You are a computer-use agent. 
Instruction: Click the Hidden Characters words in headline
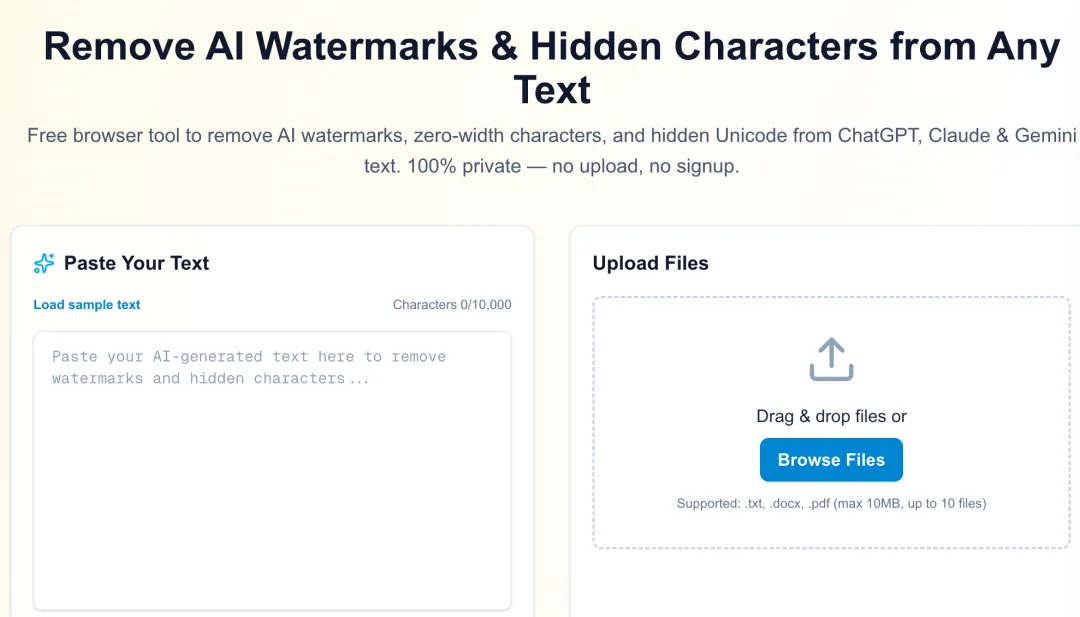point(703,47)
